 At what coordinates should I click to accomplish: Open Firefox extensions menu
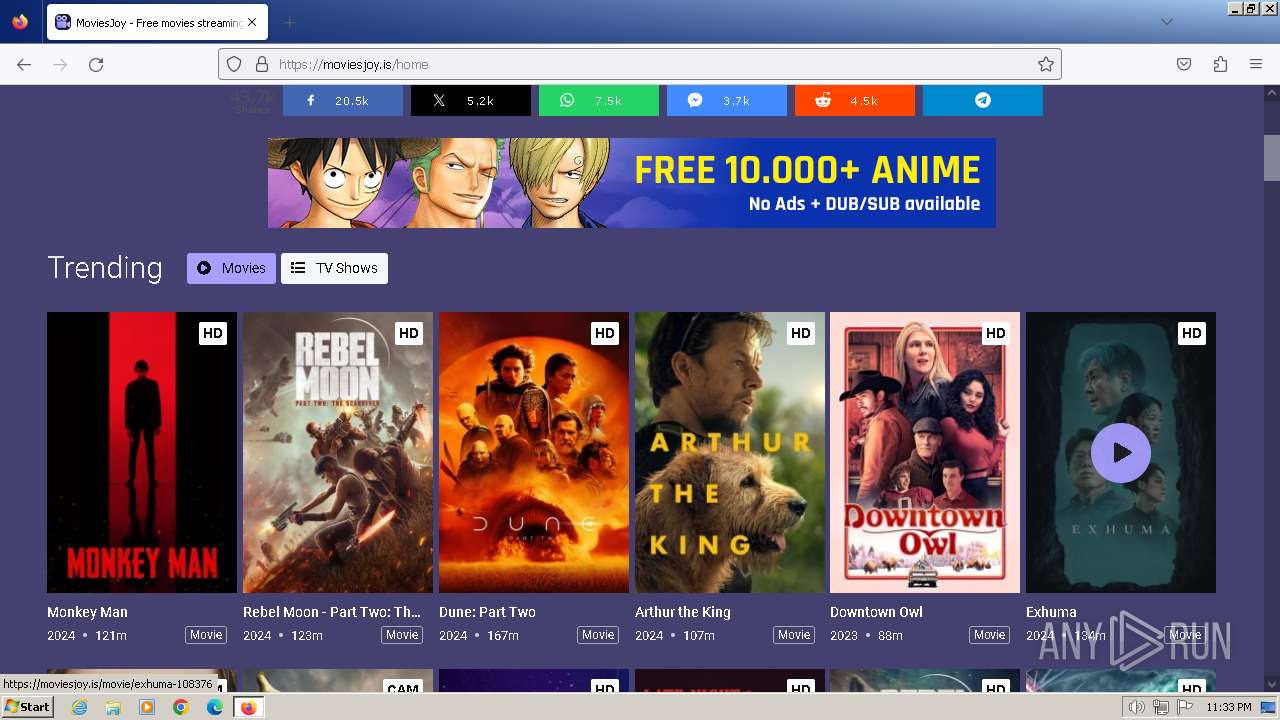1220,64
